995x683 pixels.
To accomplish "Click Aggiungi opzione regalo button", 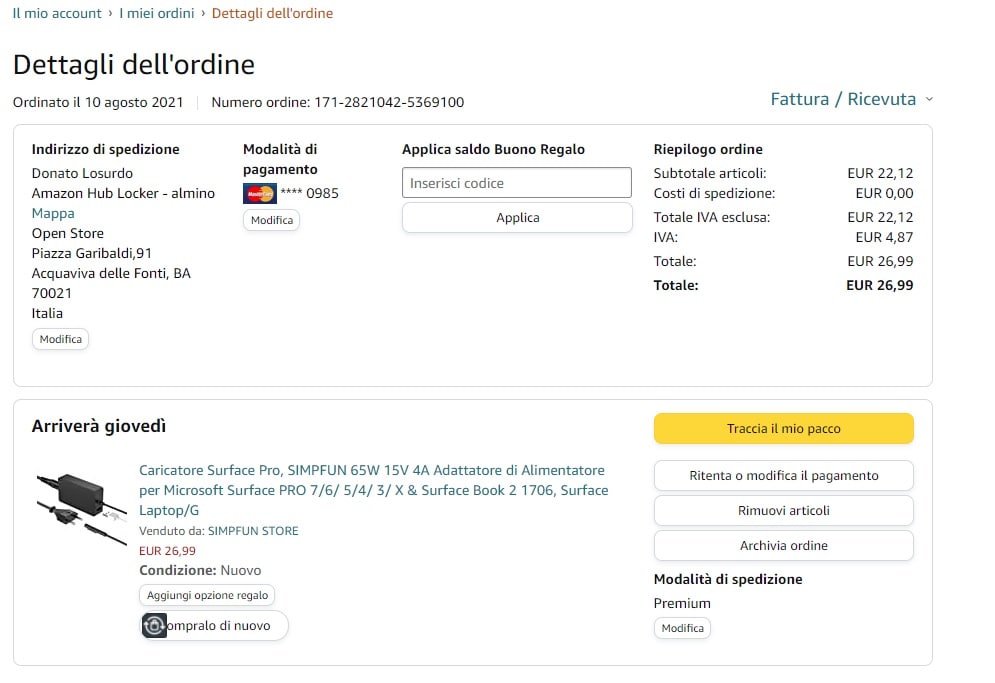I will (207, 595).
